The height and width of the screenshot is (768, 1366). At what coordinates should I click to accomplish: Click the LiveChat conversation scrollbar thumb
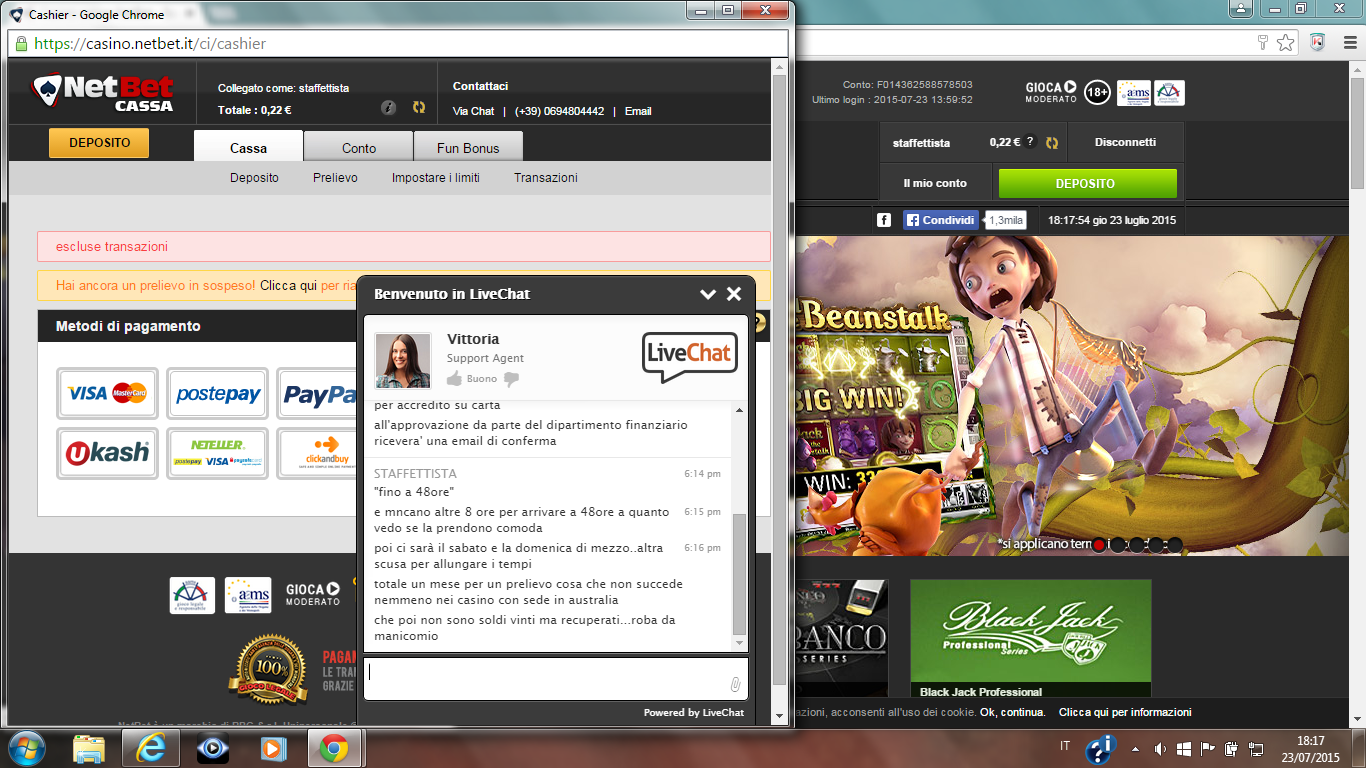tap(739, 574)
